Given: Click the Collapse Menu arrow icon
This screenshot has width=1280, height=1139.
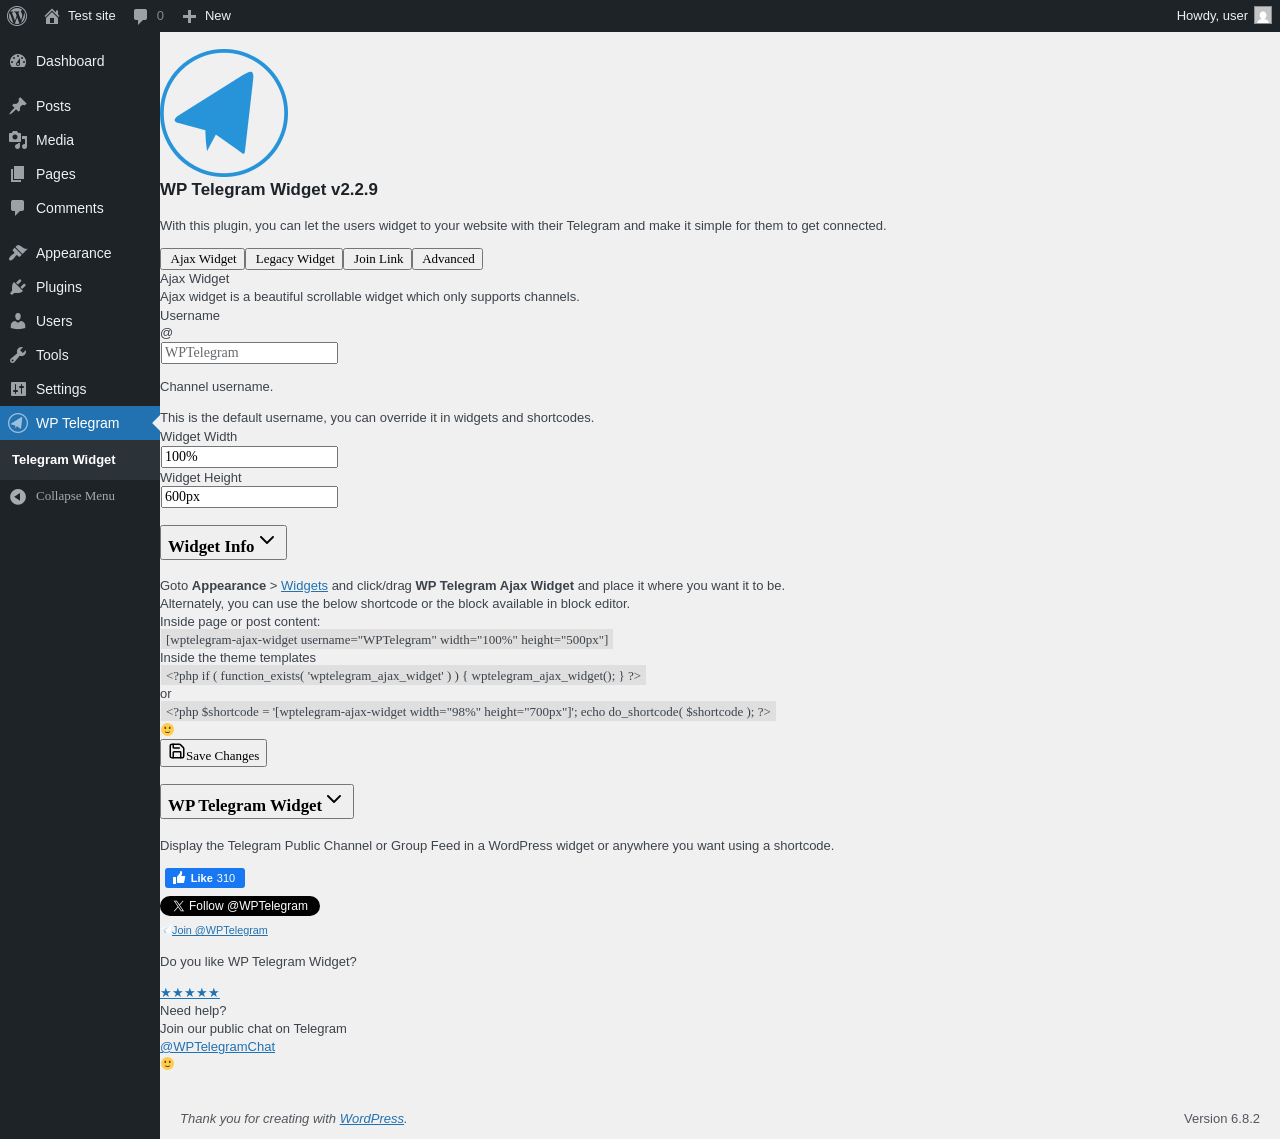Looking at the screenshot, I should (18, 496).
